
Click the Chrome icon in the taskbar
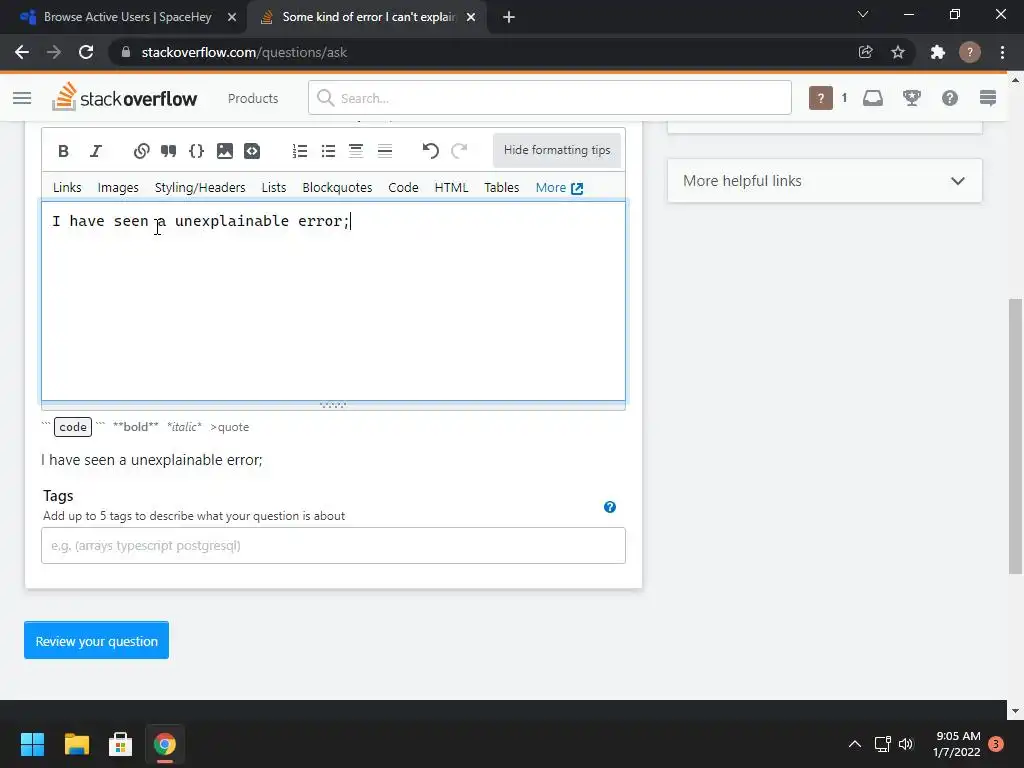click(165, 744)
